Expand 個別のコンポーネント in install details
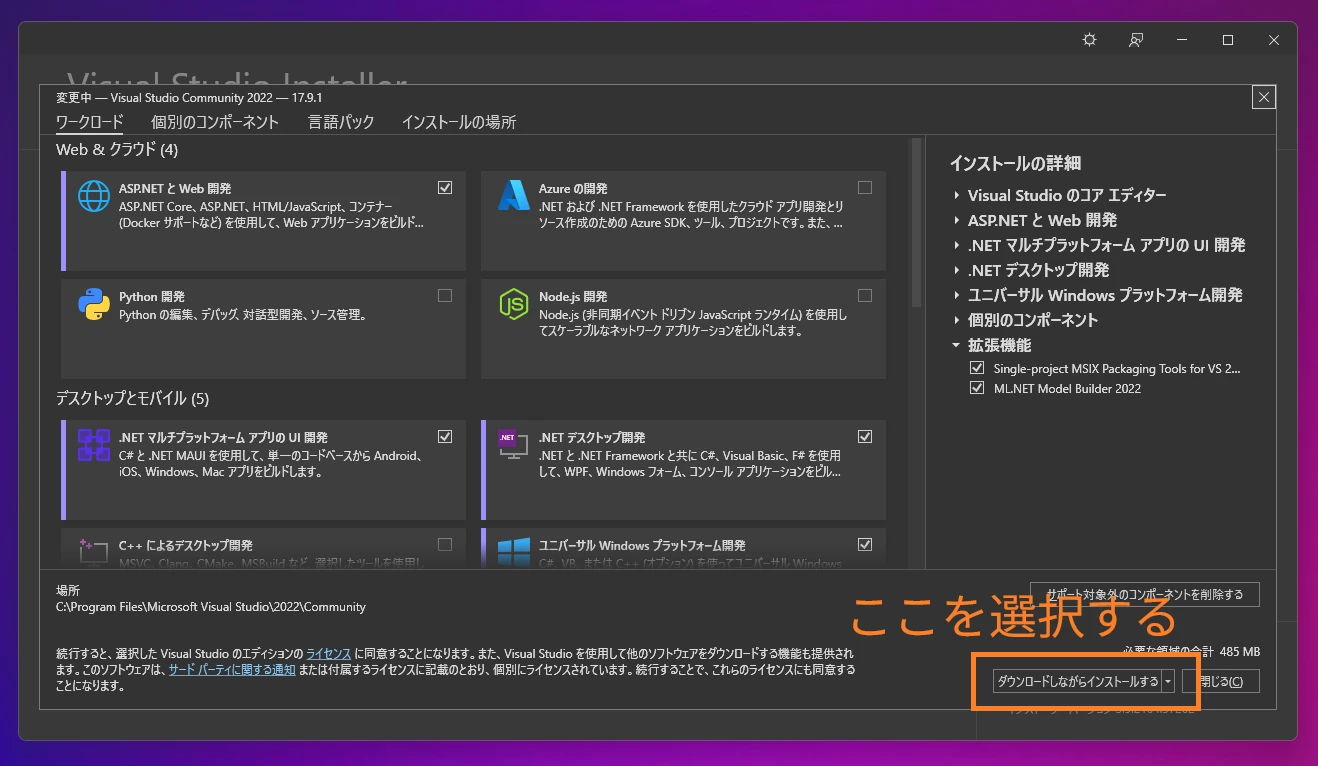This screenshot has height=766, width=1318. pyautogui.click(x=957, y=321)
